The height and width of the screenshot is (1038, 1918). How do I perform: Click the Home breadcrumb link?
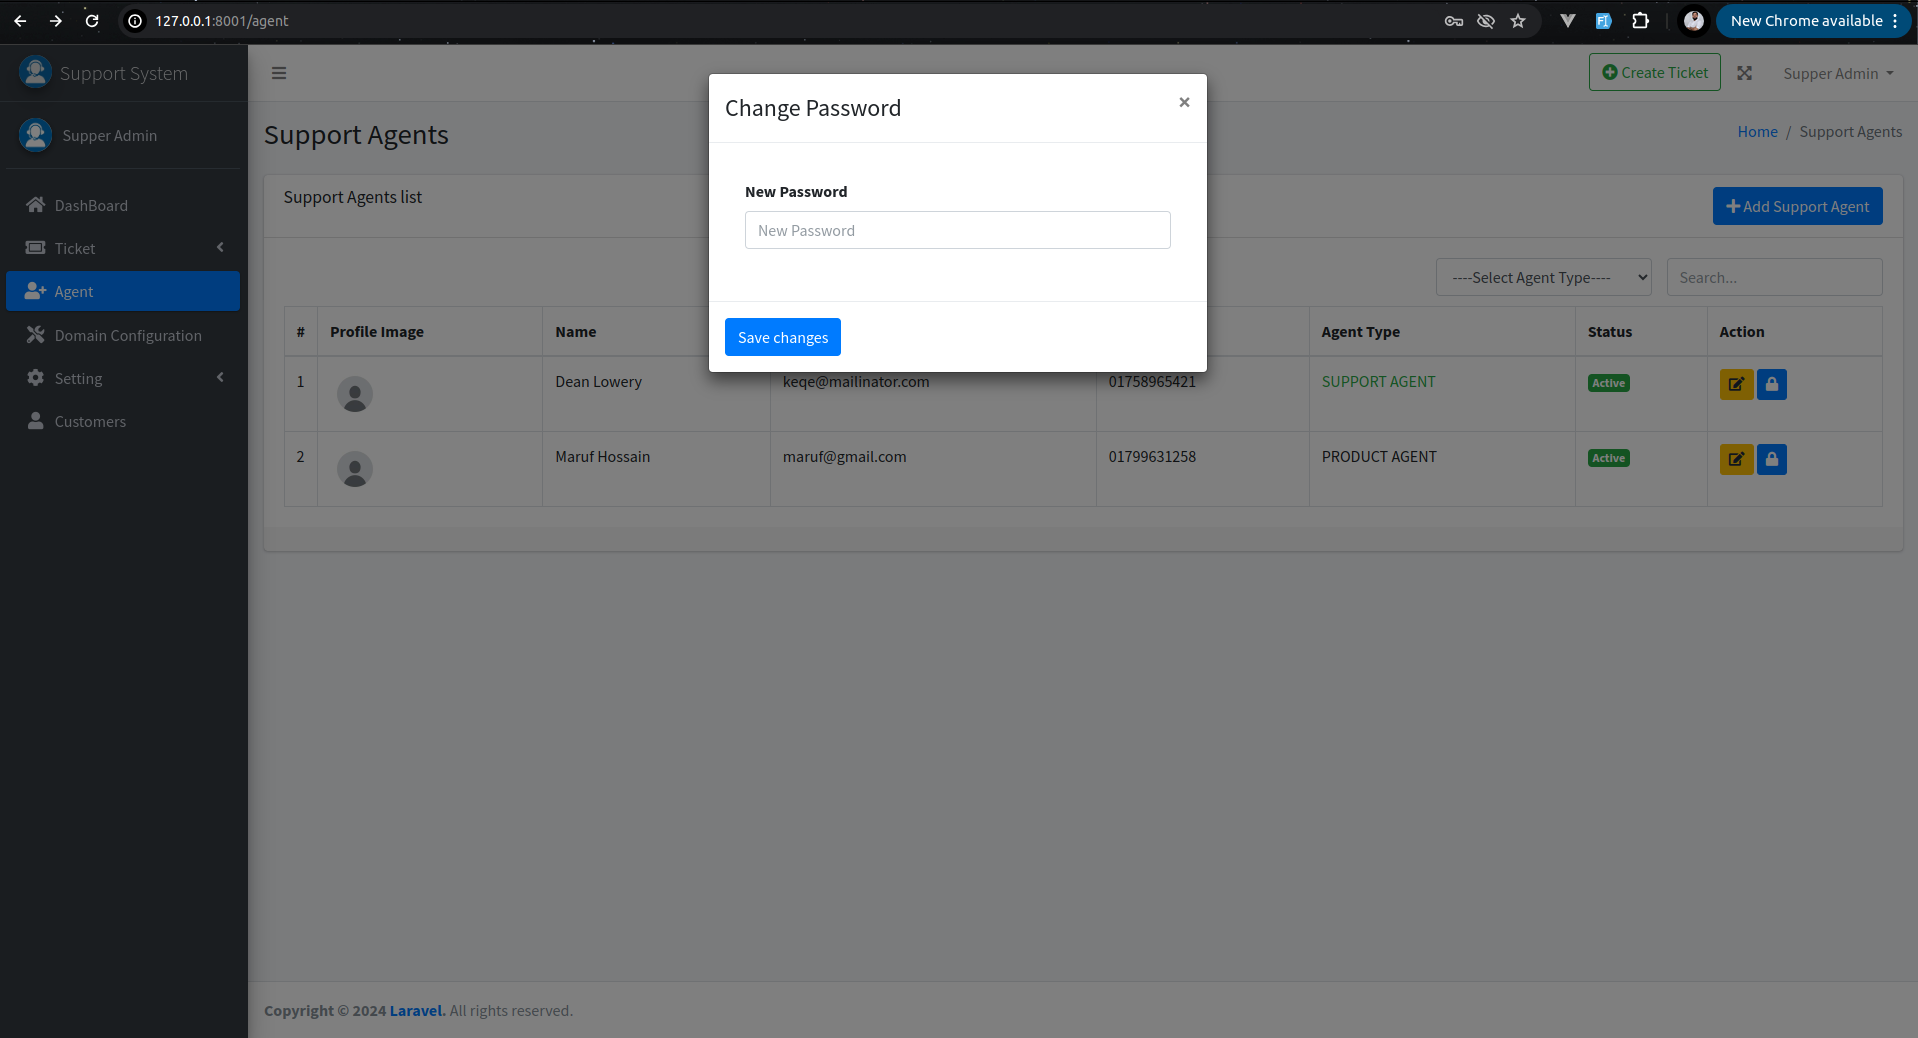pos(1757,132)
